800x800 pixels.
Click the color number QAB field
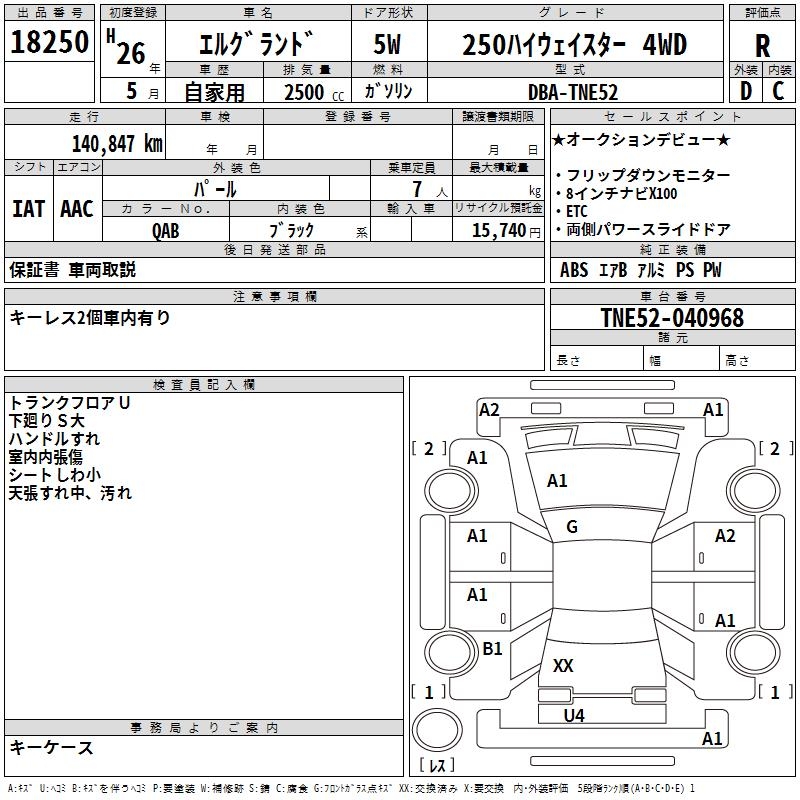click(166, 230)
